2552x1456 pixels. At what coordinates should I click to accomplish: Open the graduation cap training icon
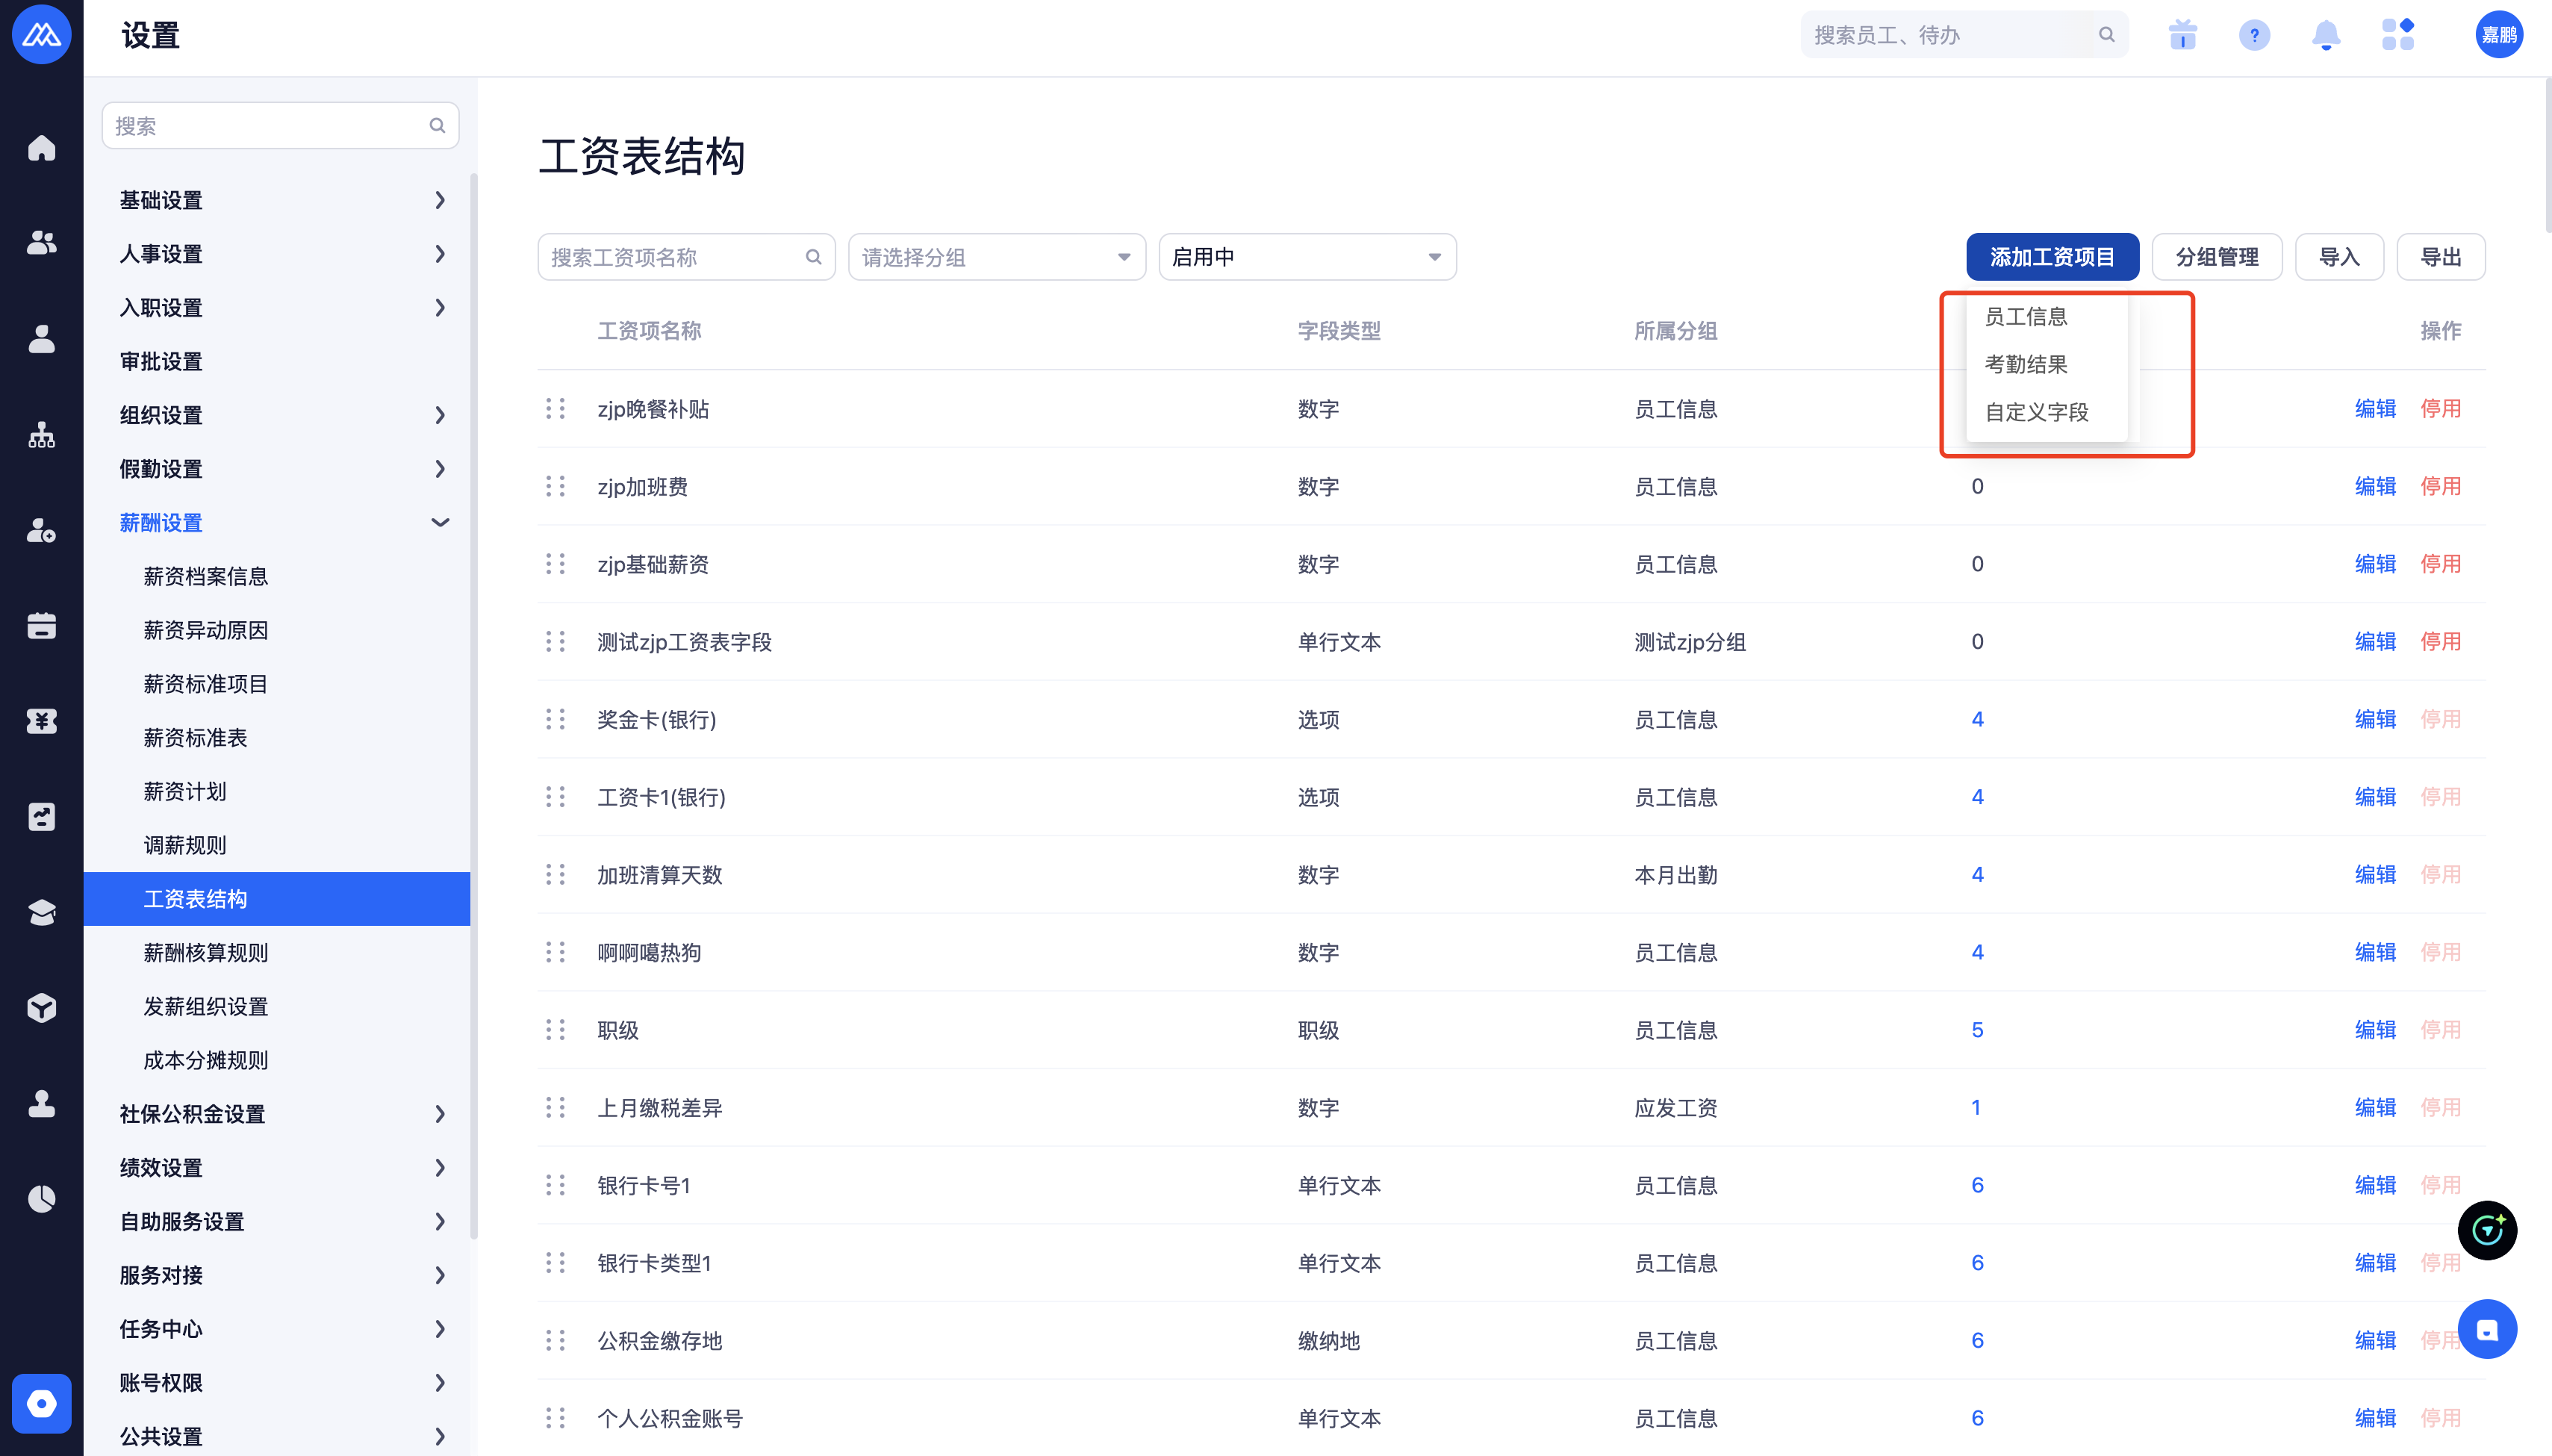click(x=41, y=912)
